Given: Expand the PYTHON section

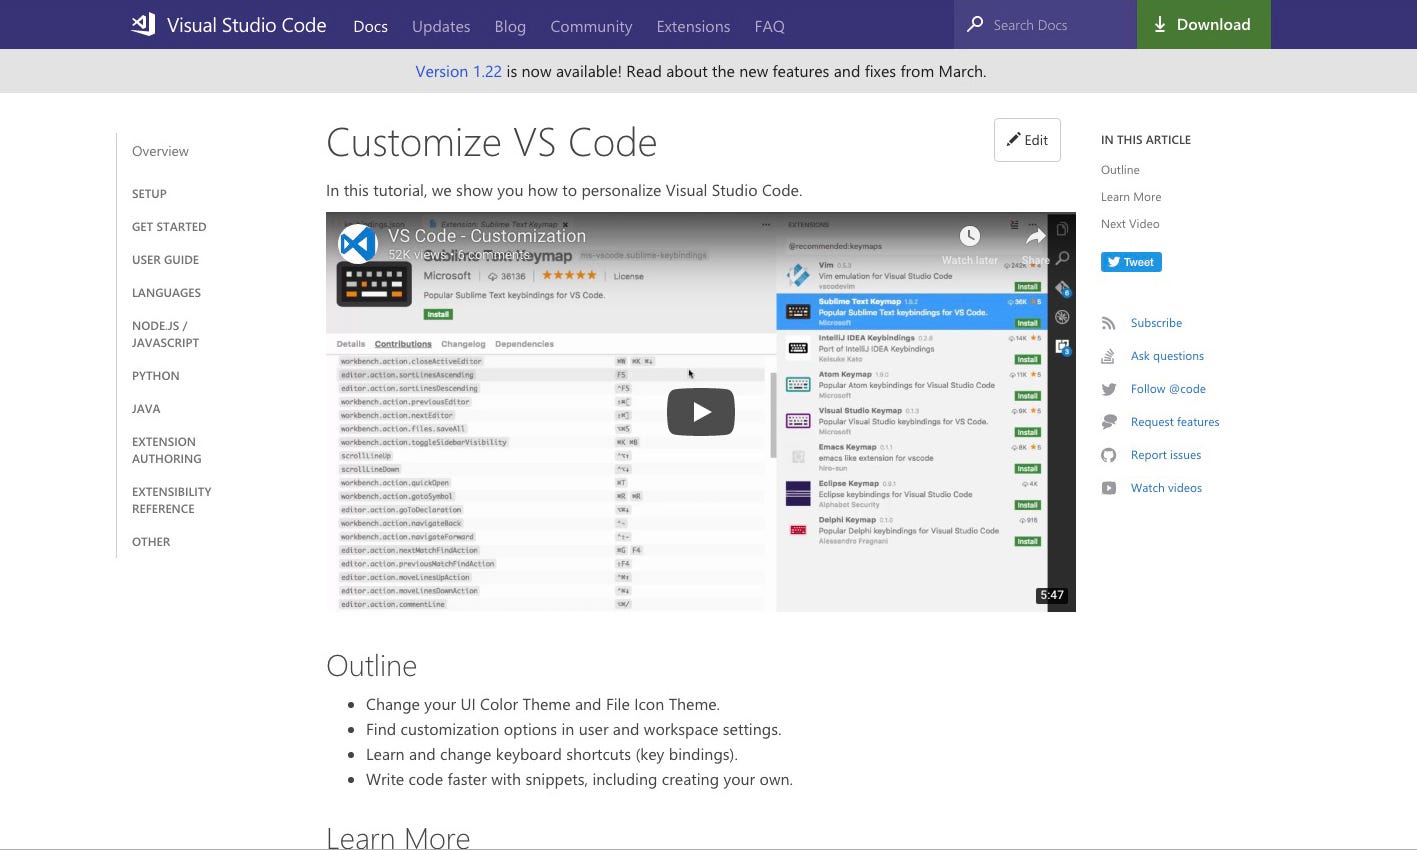Looking at the screenshot, I should point(156,376).
